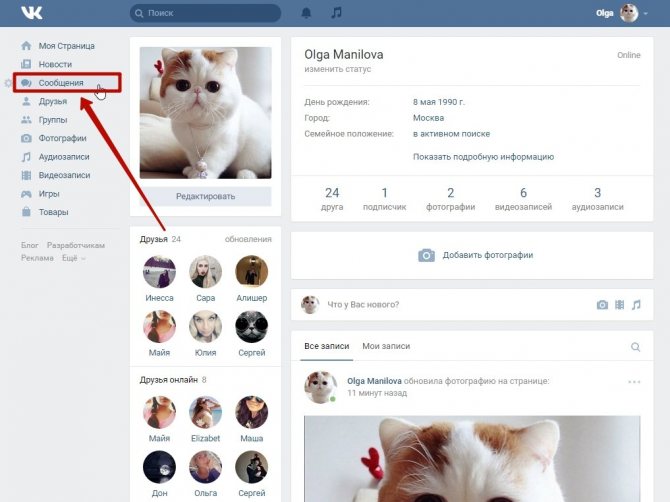Open the 24 друга counter
The image size is (670, 502).
pyautogui.click(x=332, y=199)
